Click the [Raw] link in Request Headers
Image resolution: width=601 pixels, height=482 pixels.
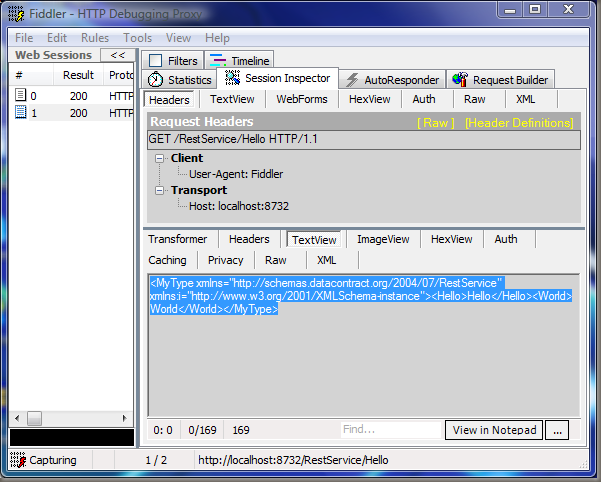(435, 123)
